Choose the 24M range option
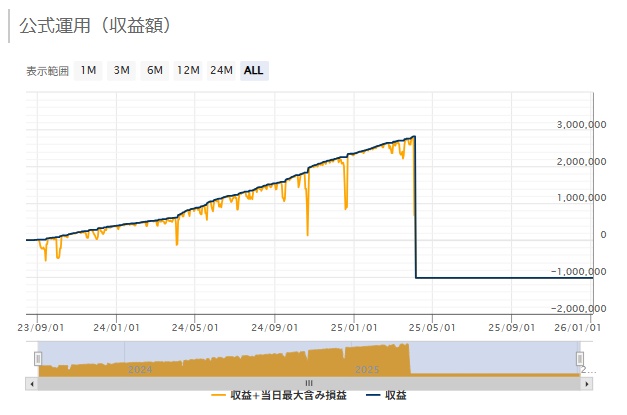The height and width of the screenshot is (415, 627). 221,70
